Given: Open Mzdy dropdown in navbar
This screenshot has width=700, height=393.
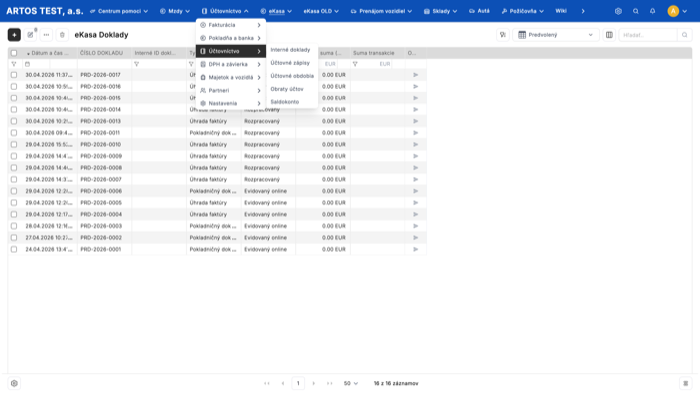Looking at the screenshot, I should point(175,11).
